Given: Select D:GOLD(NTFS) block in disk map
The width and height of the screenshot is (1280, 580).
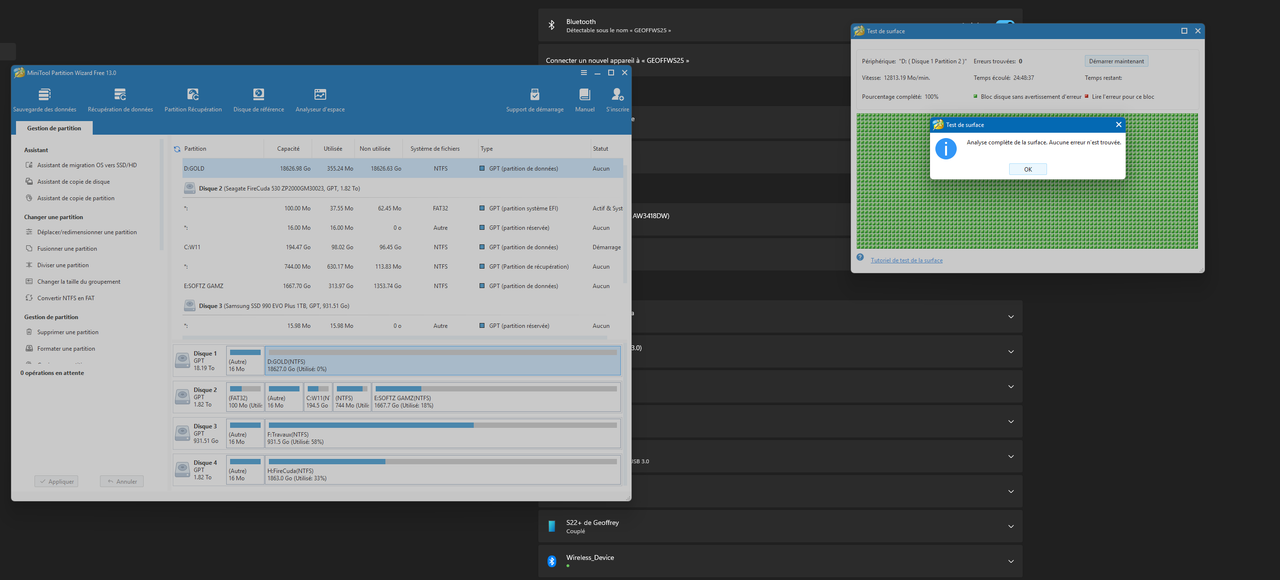Looking at the screenshot, I should pyautogui.click(x=443, y=360).
